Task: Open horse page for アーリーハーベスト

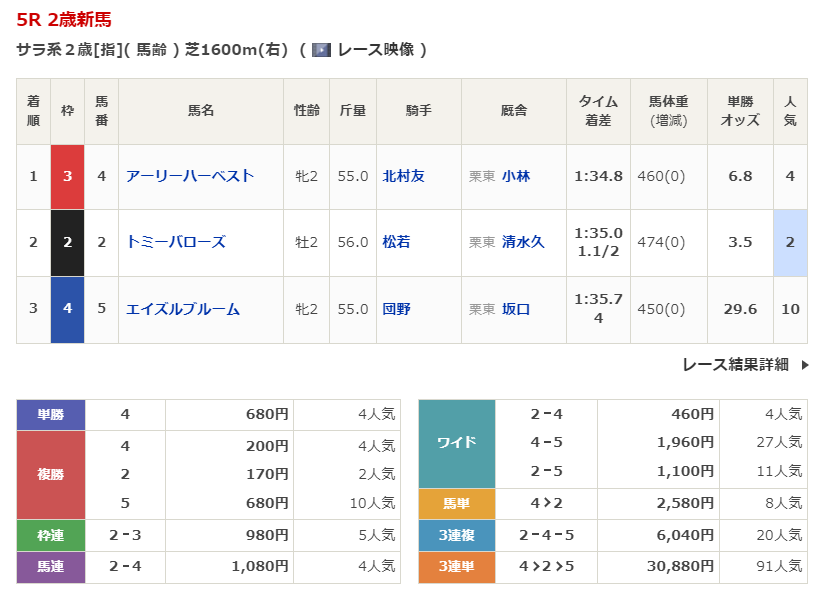Action: point(190,176)
